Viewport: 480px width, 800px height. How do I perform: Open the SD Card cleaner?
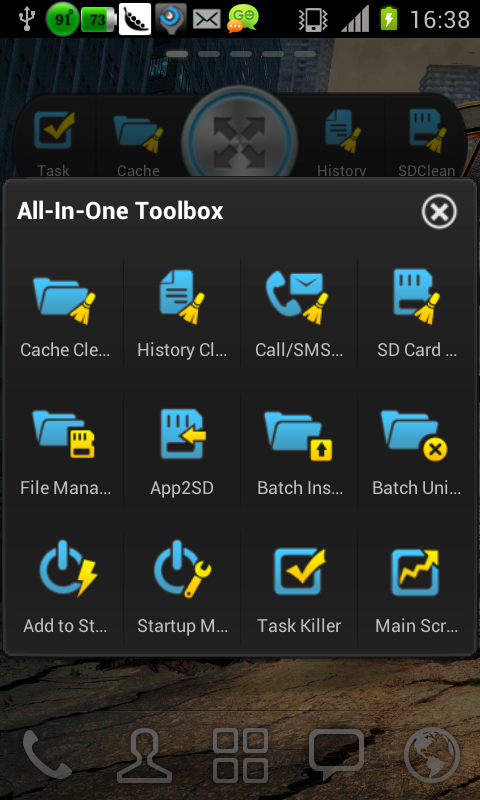(x=416, y=316)
